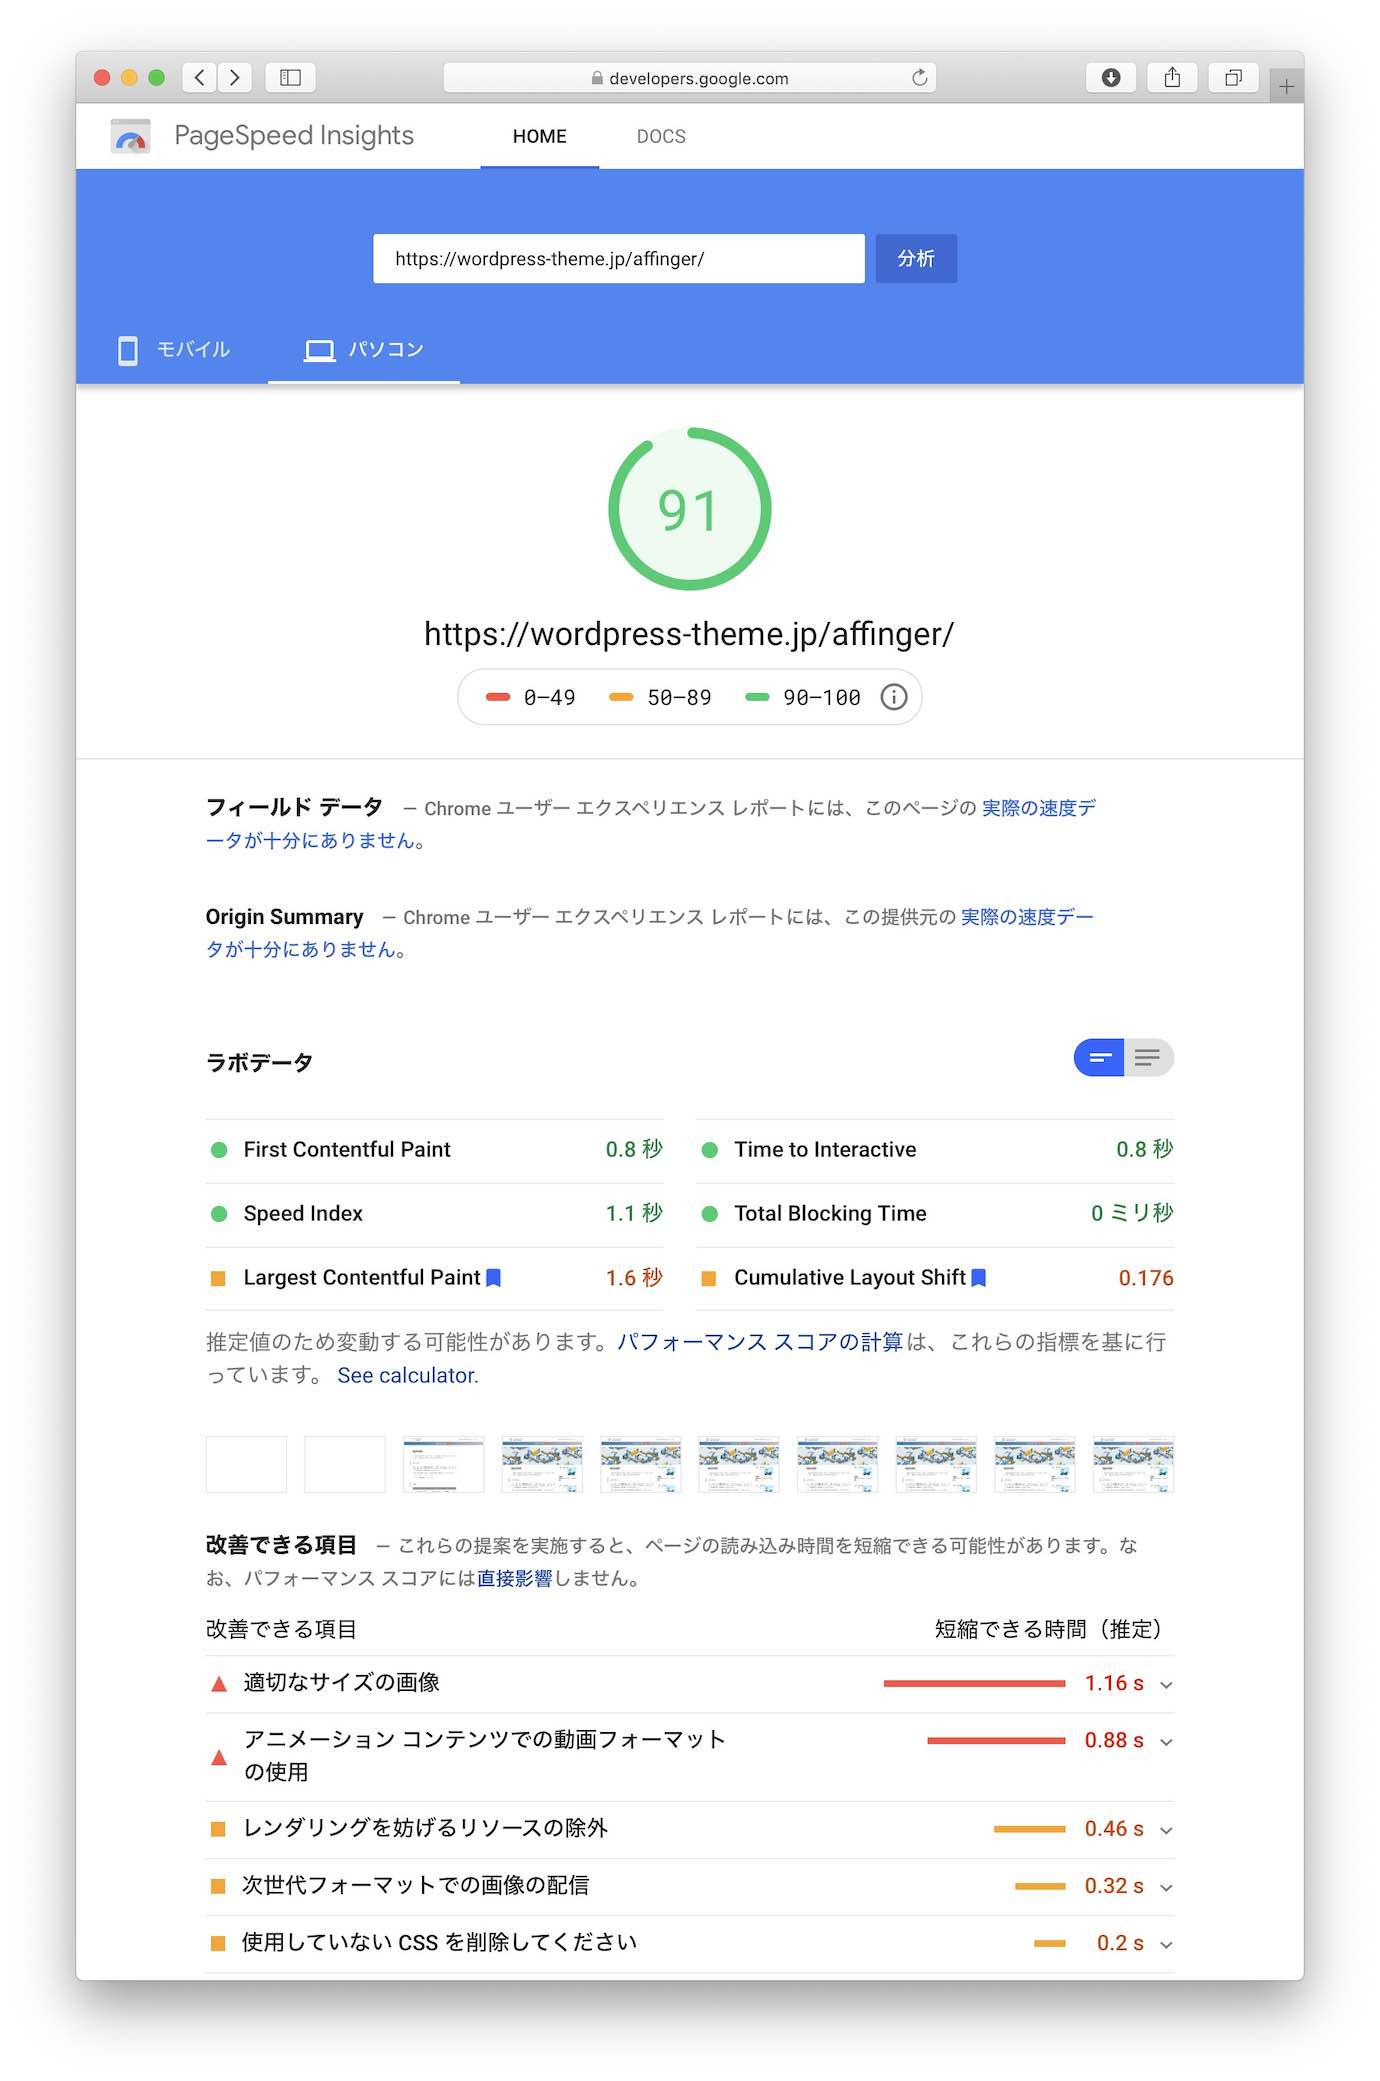Click third filmstrip screenshot thumbnail
The image size is (1380, 2081).
pos(443,1465)
